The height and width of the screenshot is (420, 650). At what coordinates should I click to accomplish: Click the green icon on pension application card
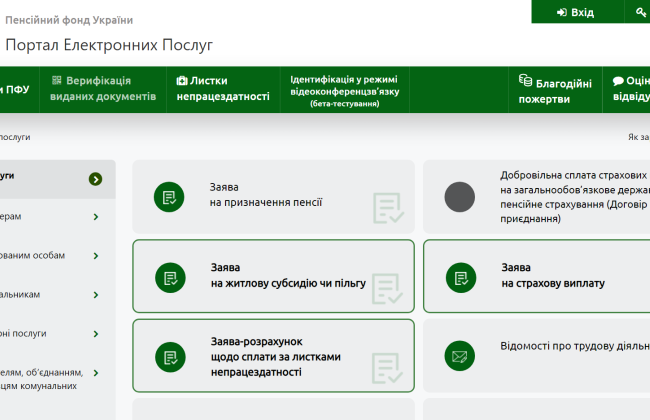point(169,196)
